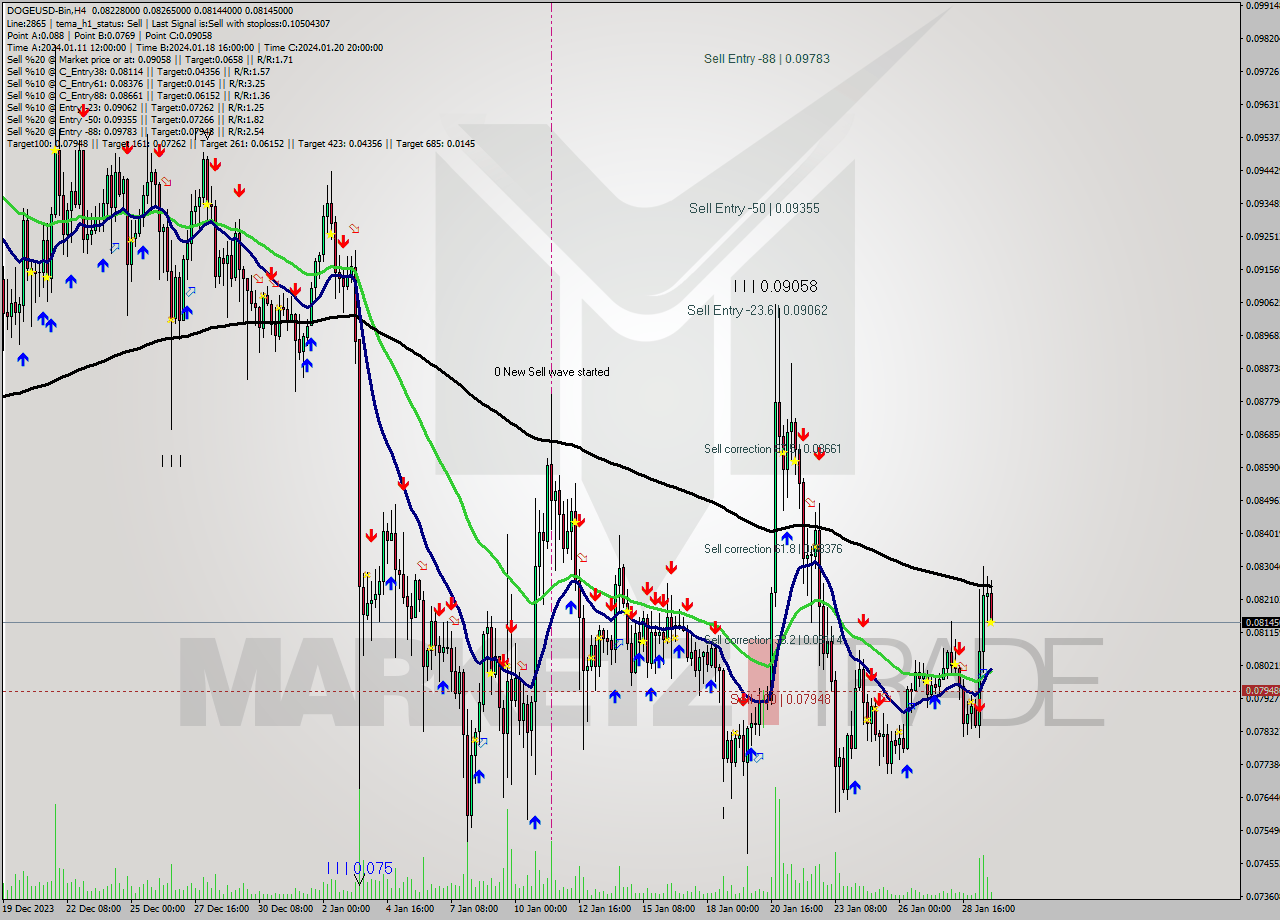Click 'Point A:0.088 | Point B:0.0769' line
The width and height of the screenshot is (1280, 920).
pyautogui.click(x=109, y=35)
